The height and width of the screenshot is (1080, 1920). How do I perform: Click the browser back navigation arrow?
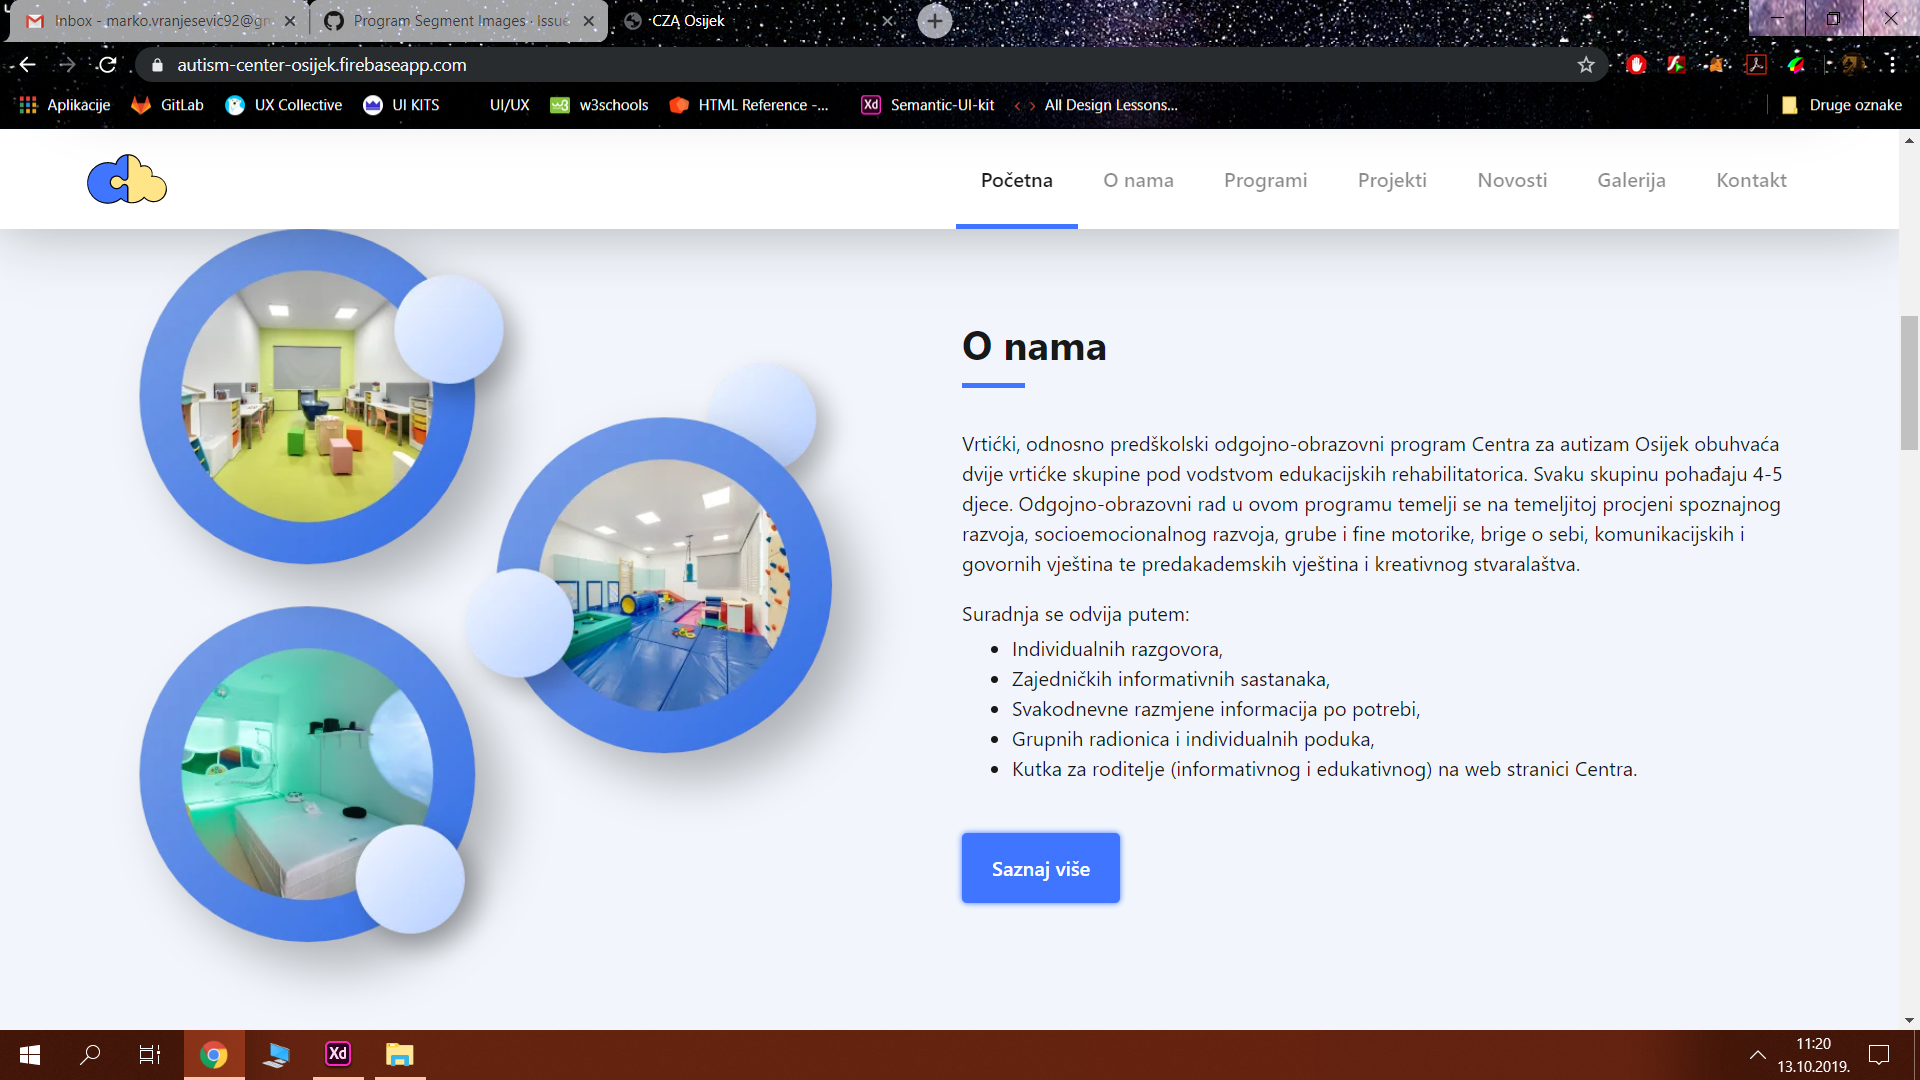click(x=25, y=64)
